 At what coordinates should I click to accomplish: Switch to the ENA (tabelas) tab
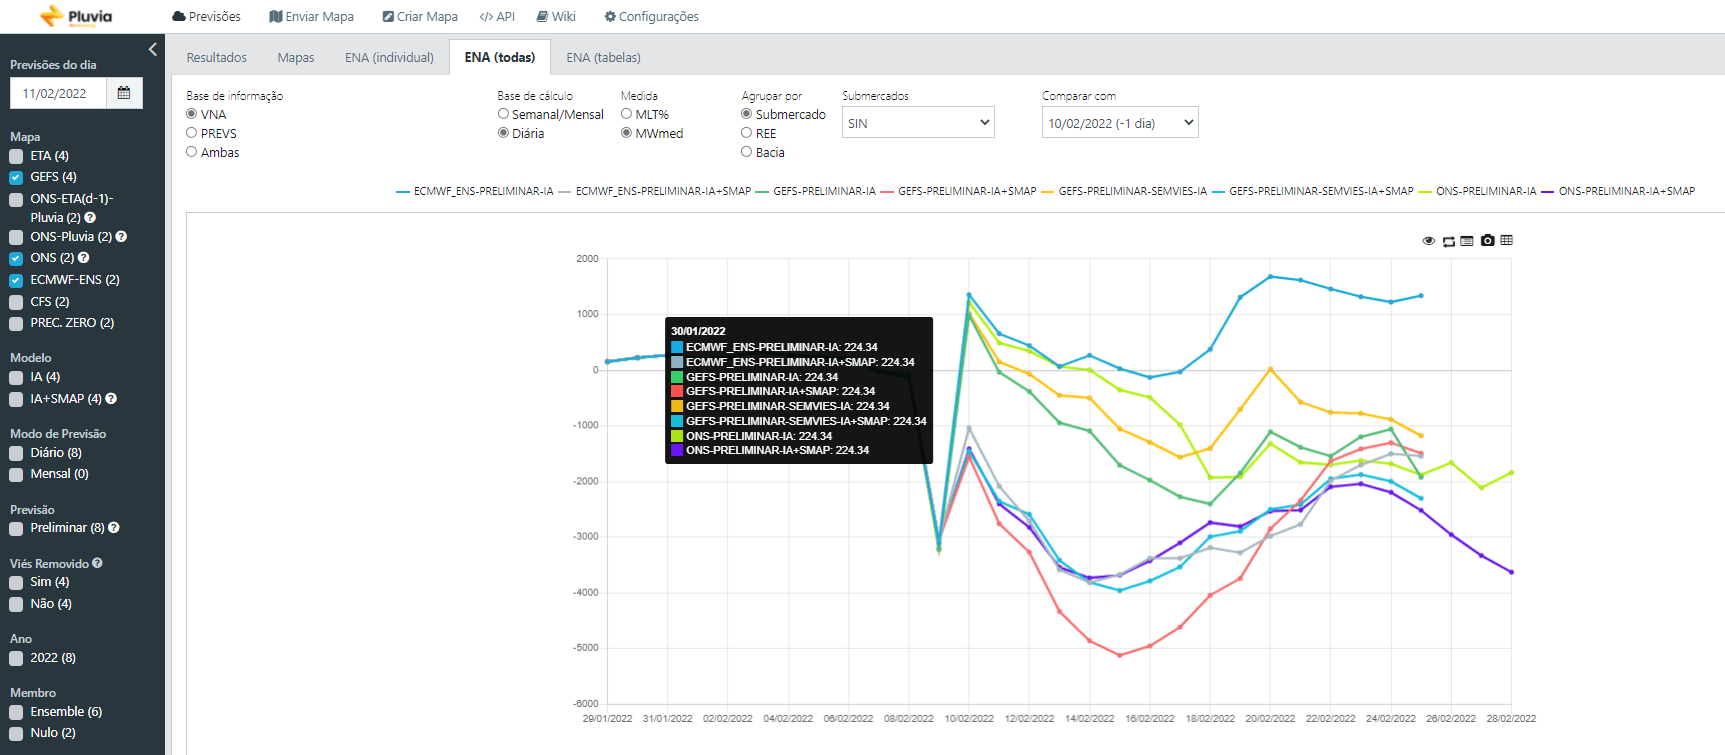coord(603,58)
